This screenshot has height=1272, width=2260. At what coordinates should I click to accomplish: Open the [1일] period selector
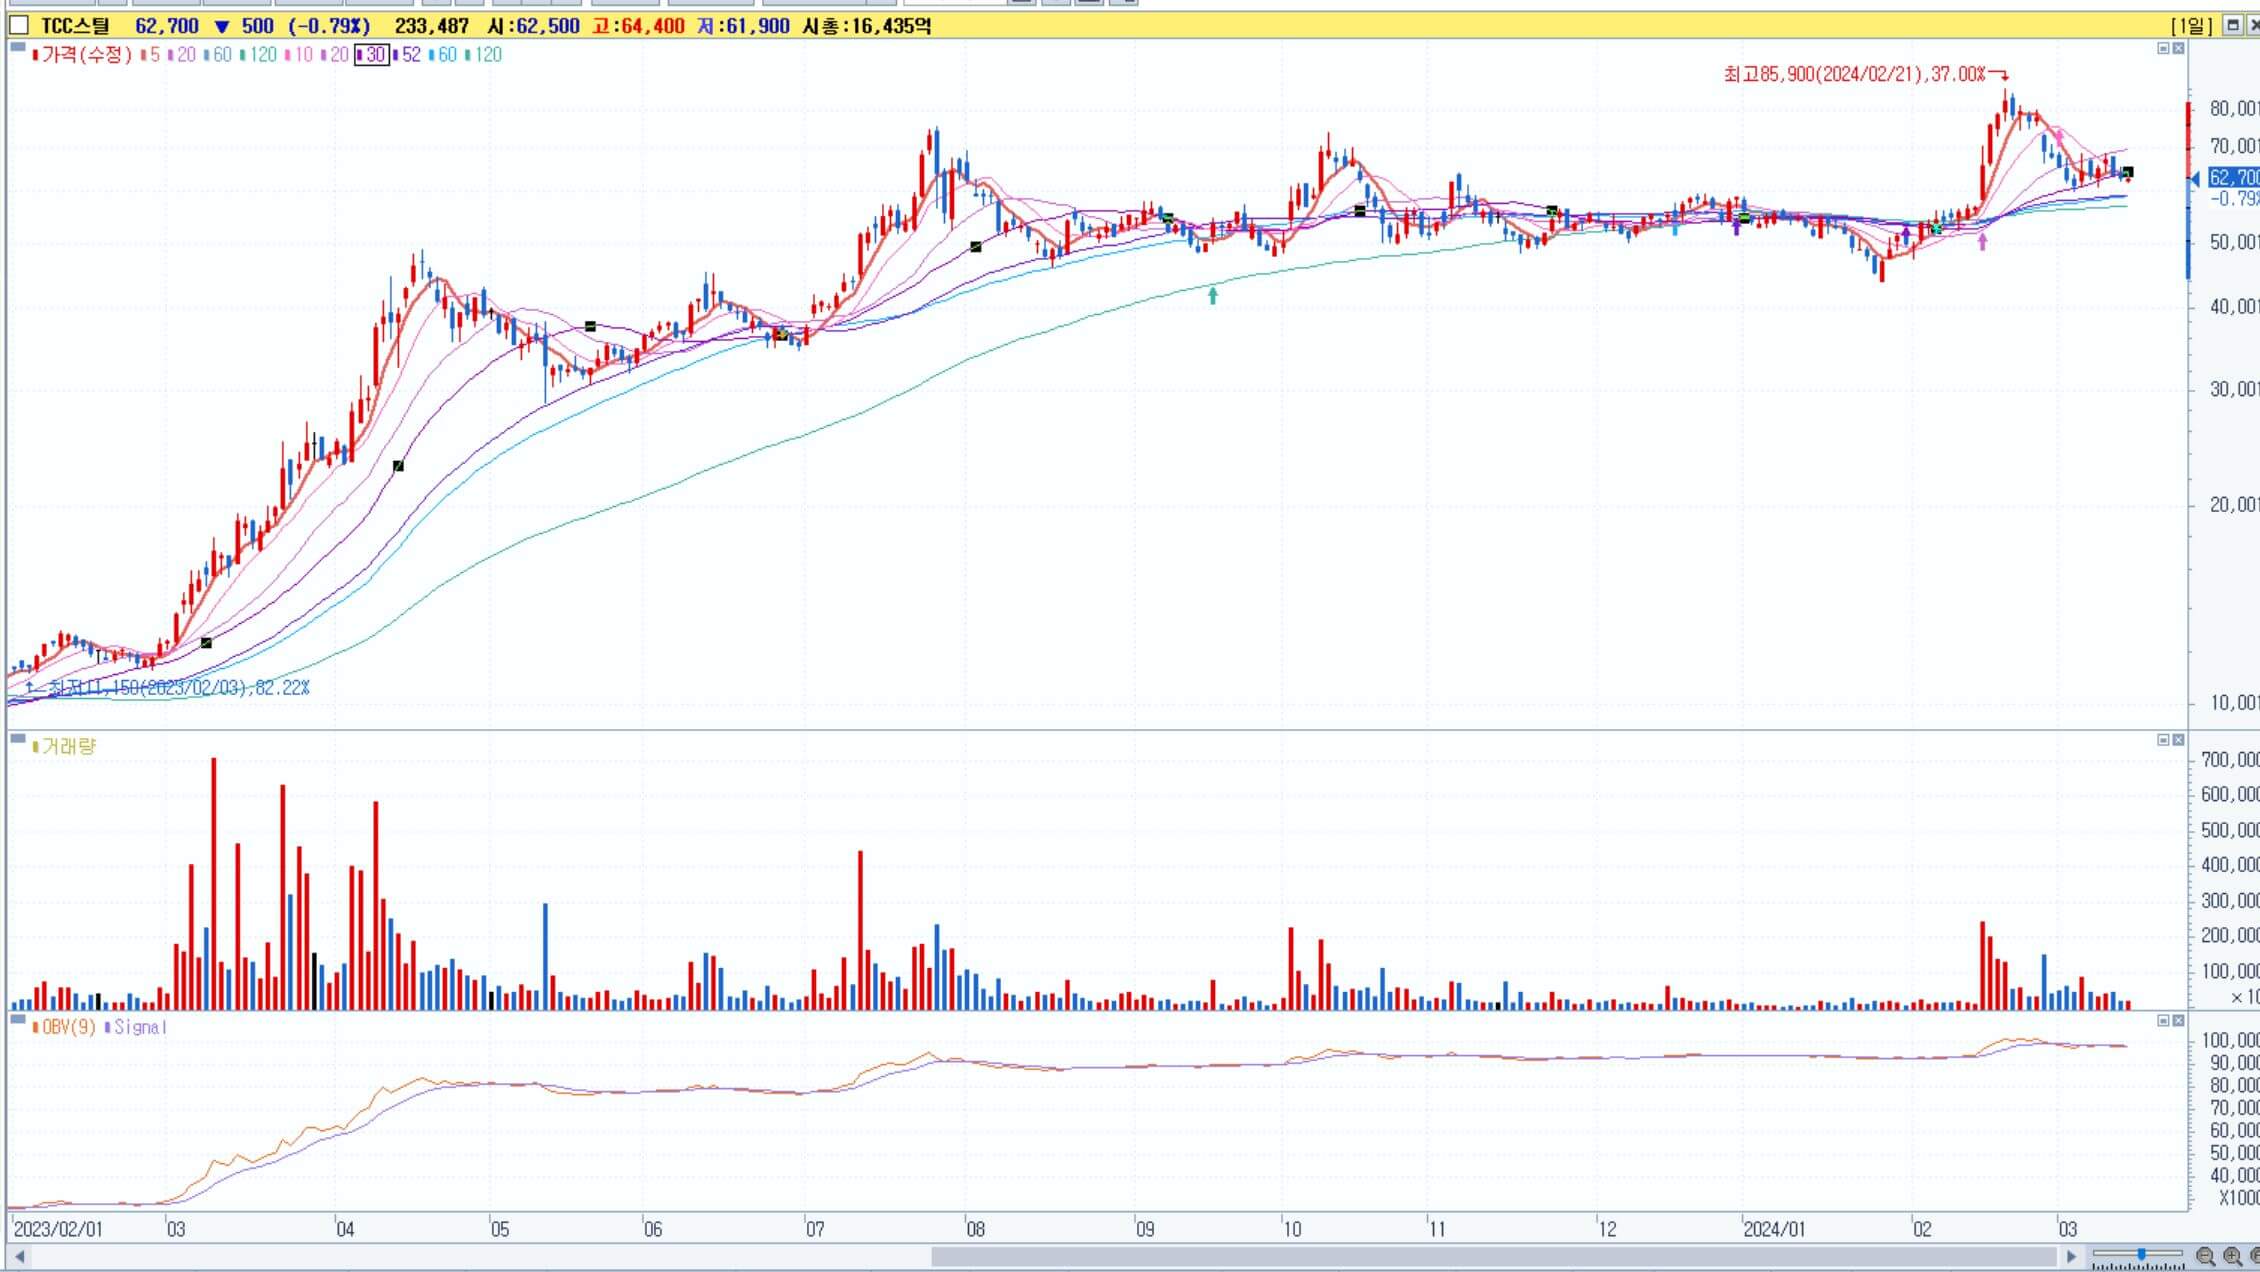pyautogui.click(x=2190, y=26)
